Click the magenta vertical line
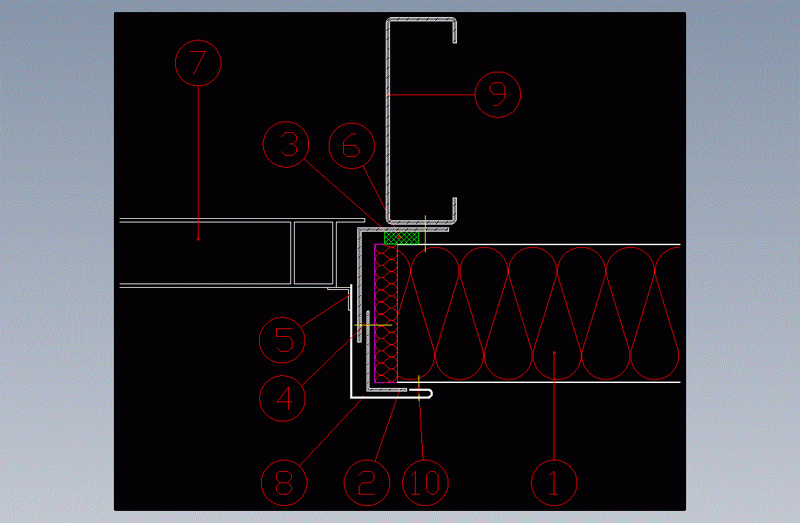This screenshot has height=523, width=800. coord(374,310)
